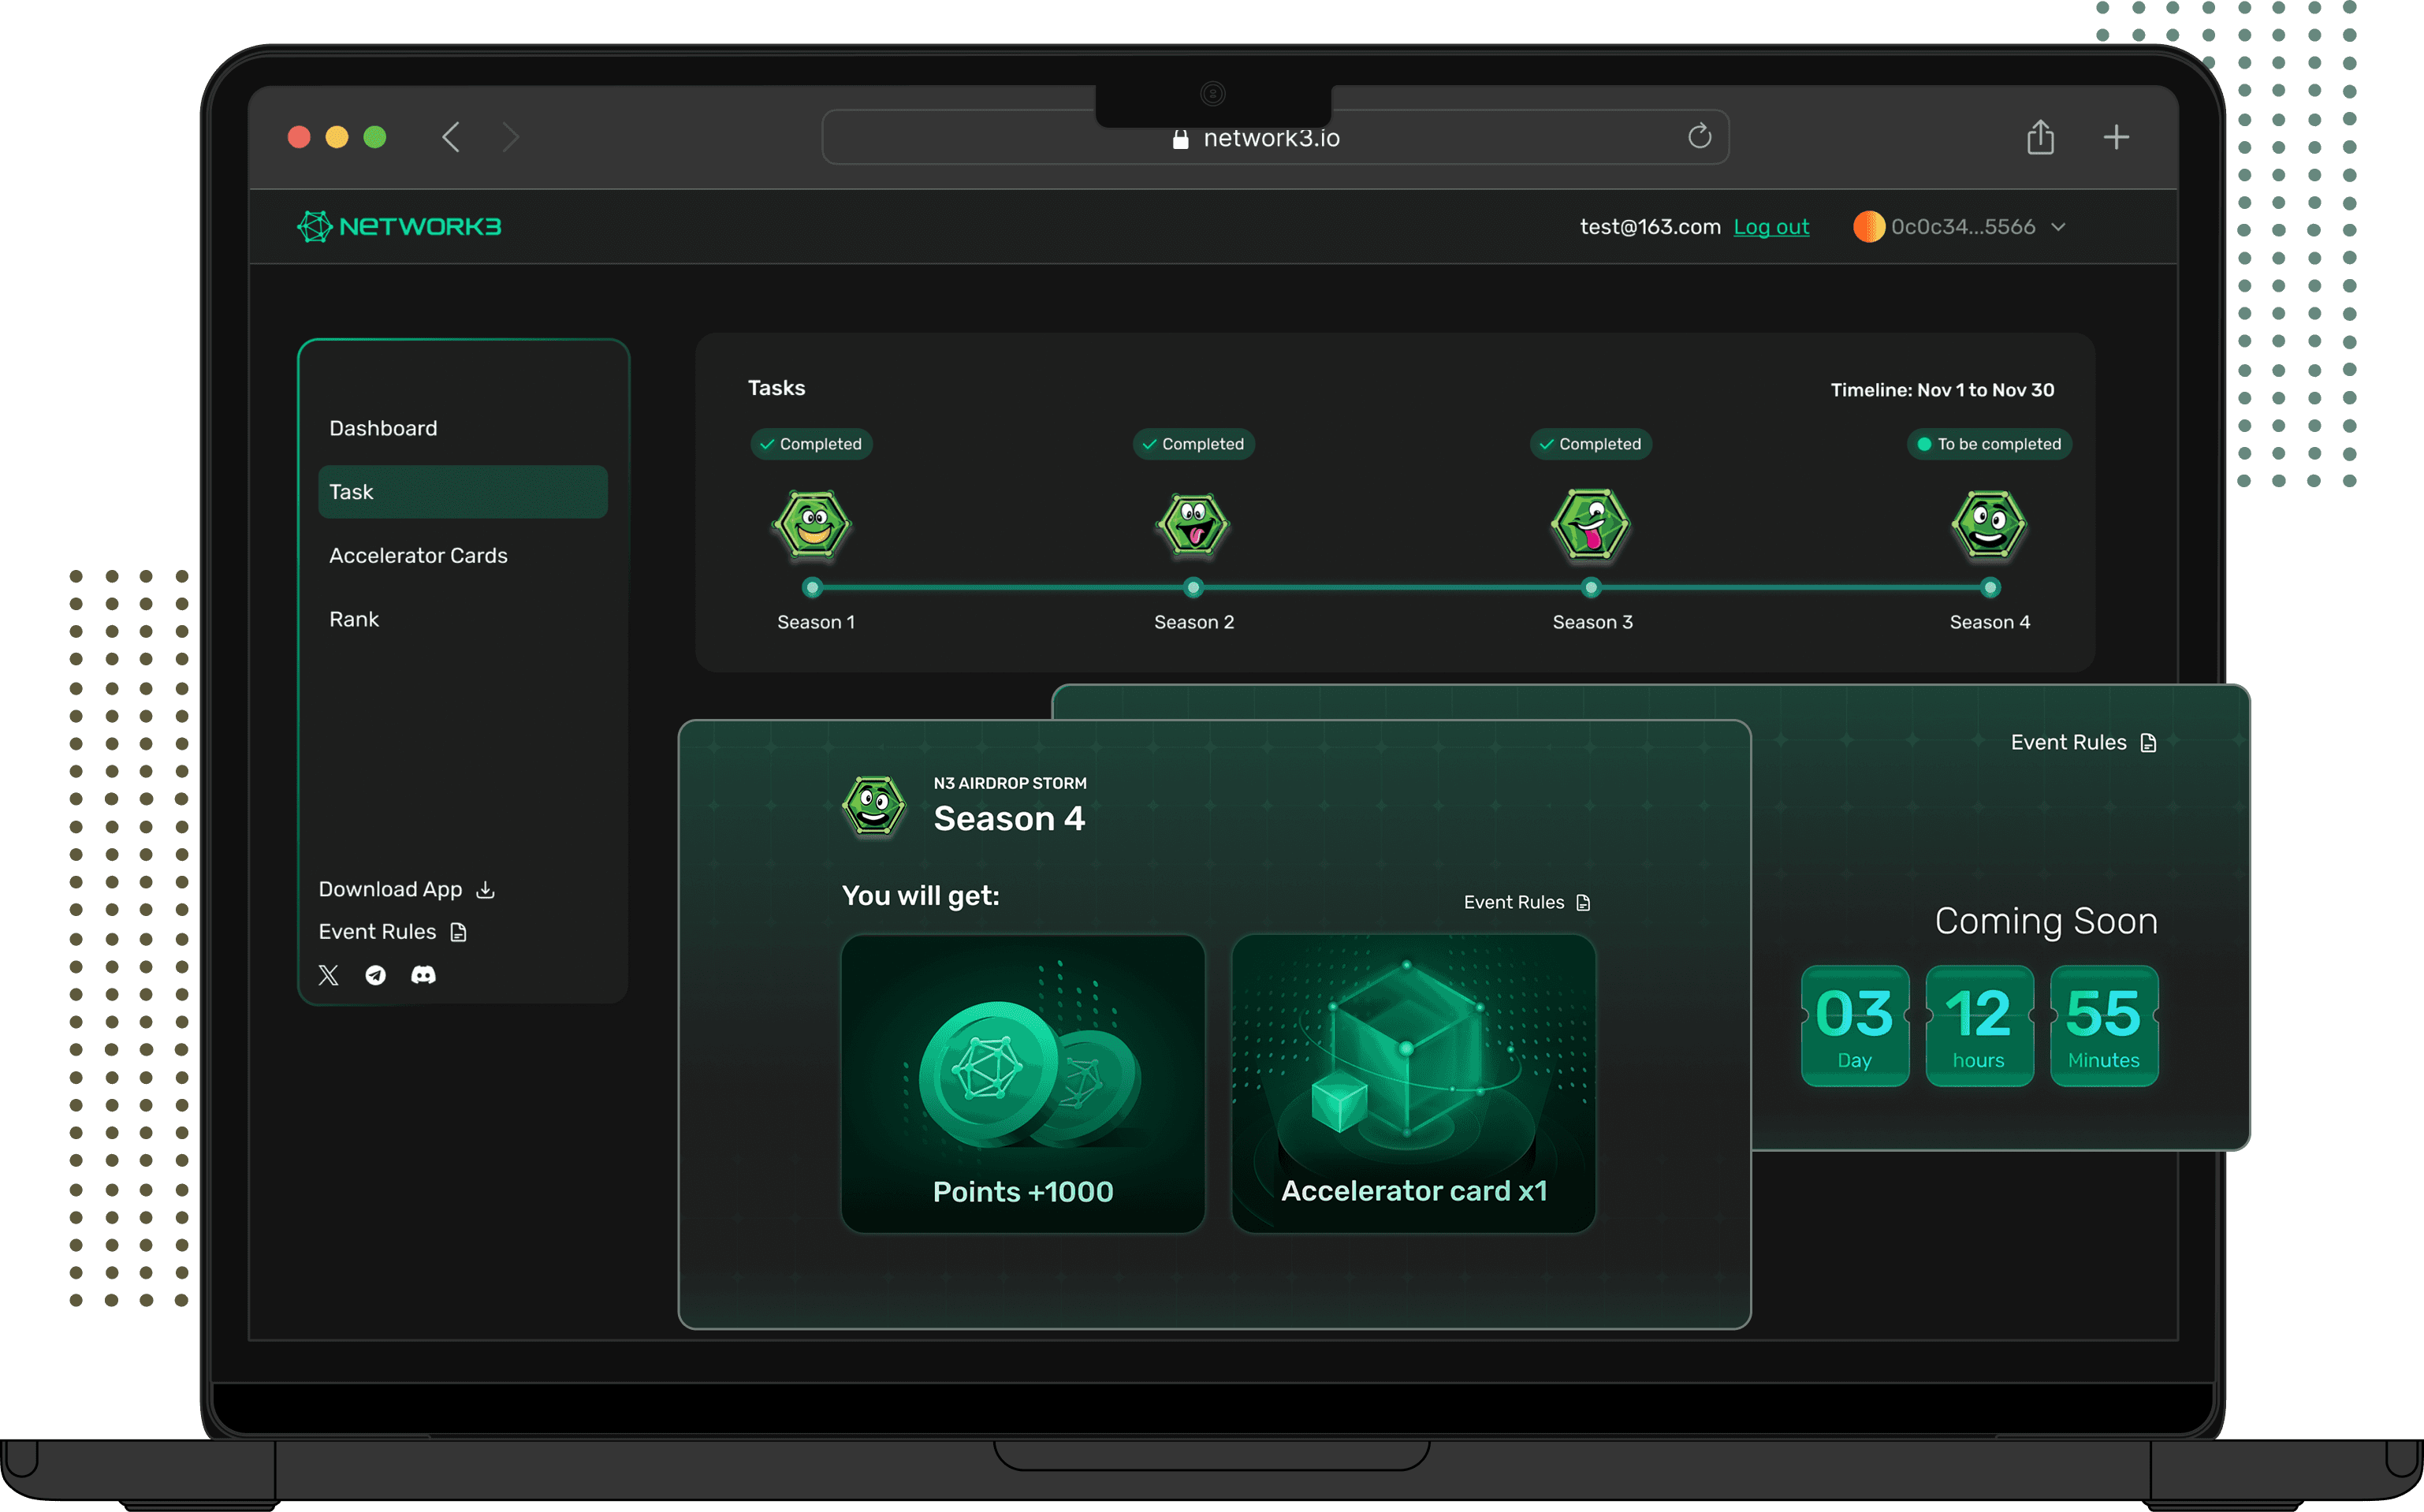Open the X (Twitter) social icon

(328, 975)
